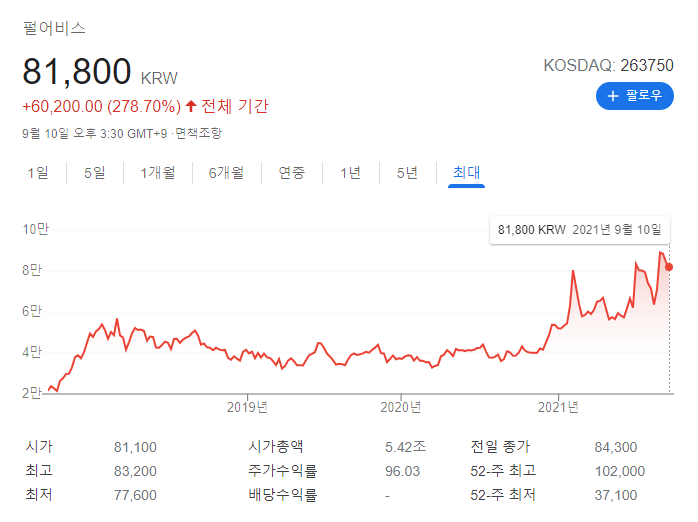Viewport: 698px width, 522px height.
Task: Click the 시가총액 market cap value
Action: [405, 447]
